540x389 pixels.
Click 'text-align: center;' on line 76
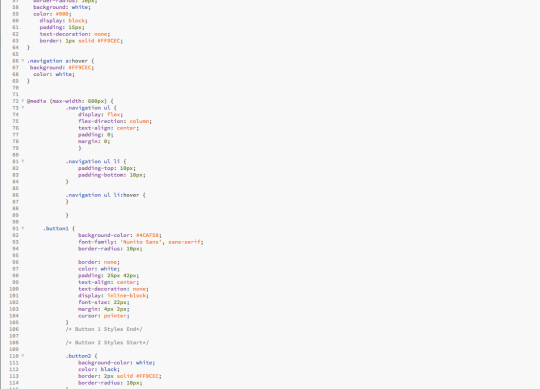point(108,128)
